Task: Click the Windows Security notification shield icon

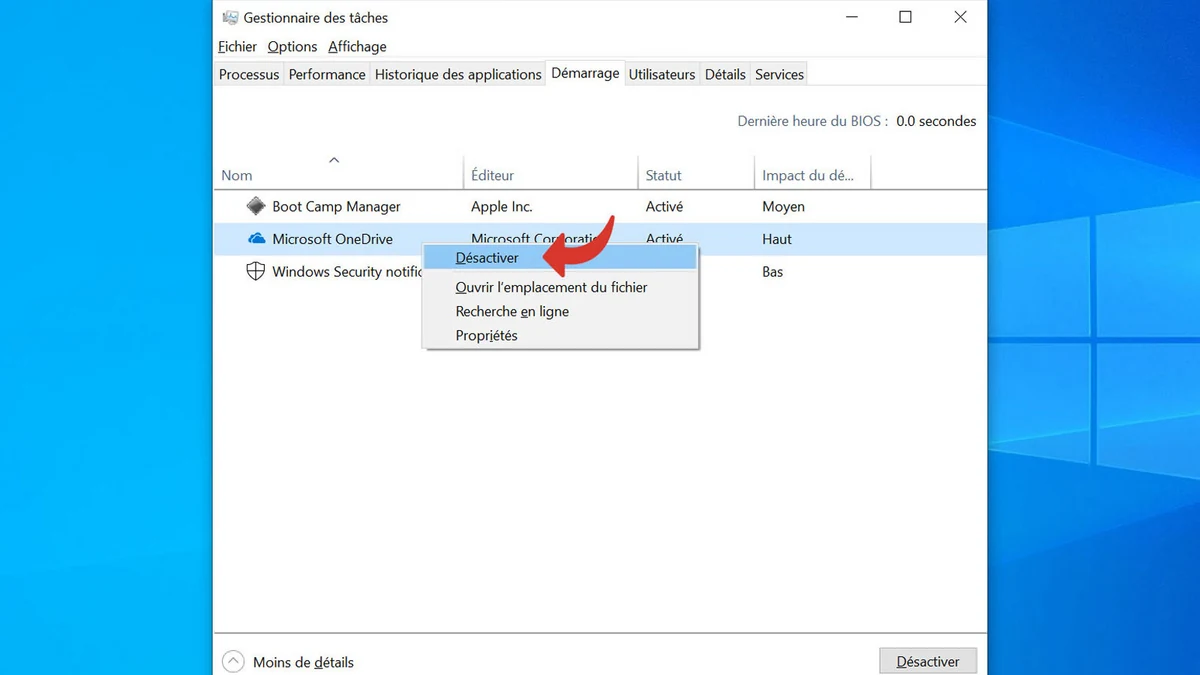Action: pos(256,271)
